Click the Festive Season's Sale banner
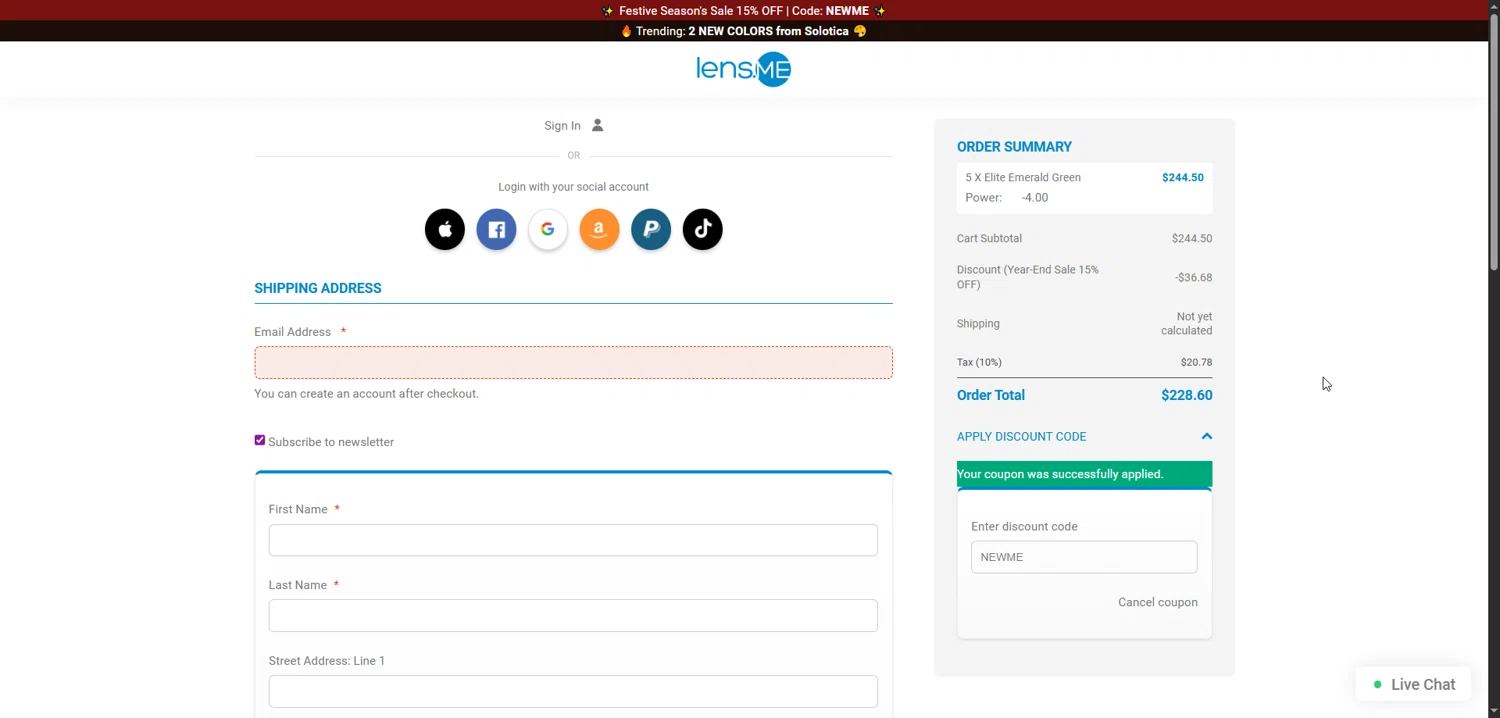Viewport: 1500px width, 718px height. pos(744,10)
